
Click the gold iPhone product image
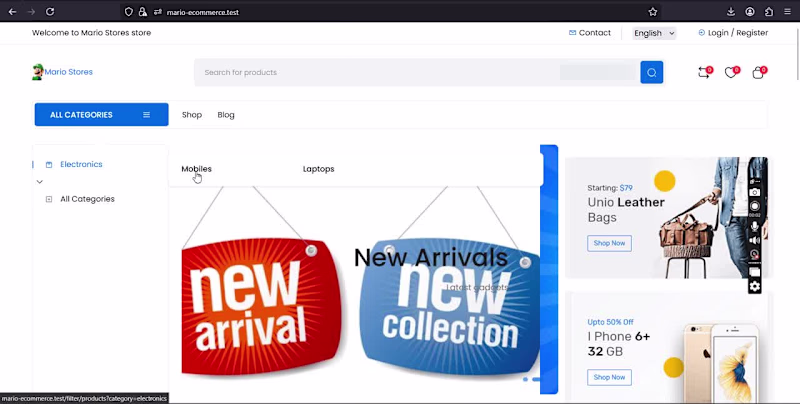click(721, 362)
